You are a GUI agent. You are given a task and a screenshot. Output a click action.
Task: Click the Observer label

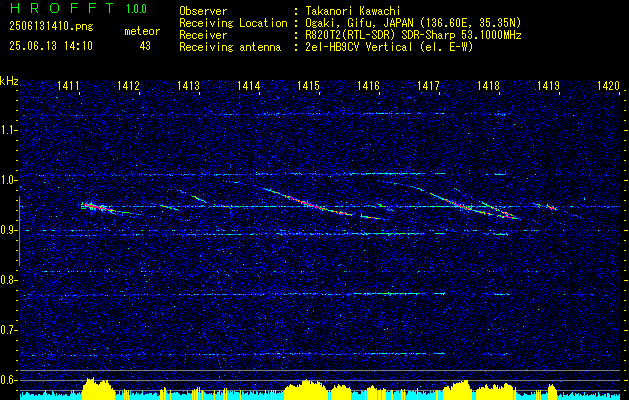point(203,11)
